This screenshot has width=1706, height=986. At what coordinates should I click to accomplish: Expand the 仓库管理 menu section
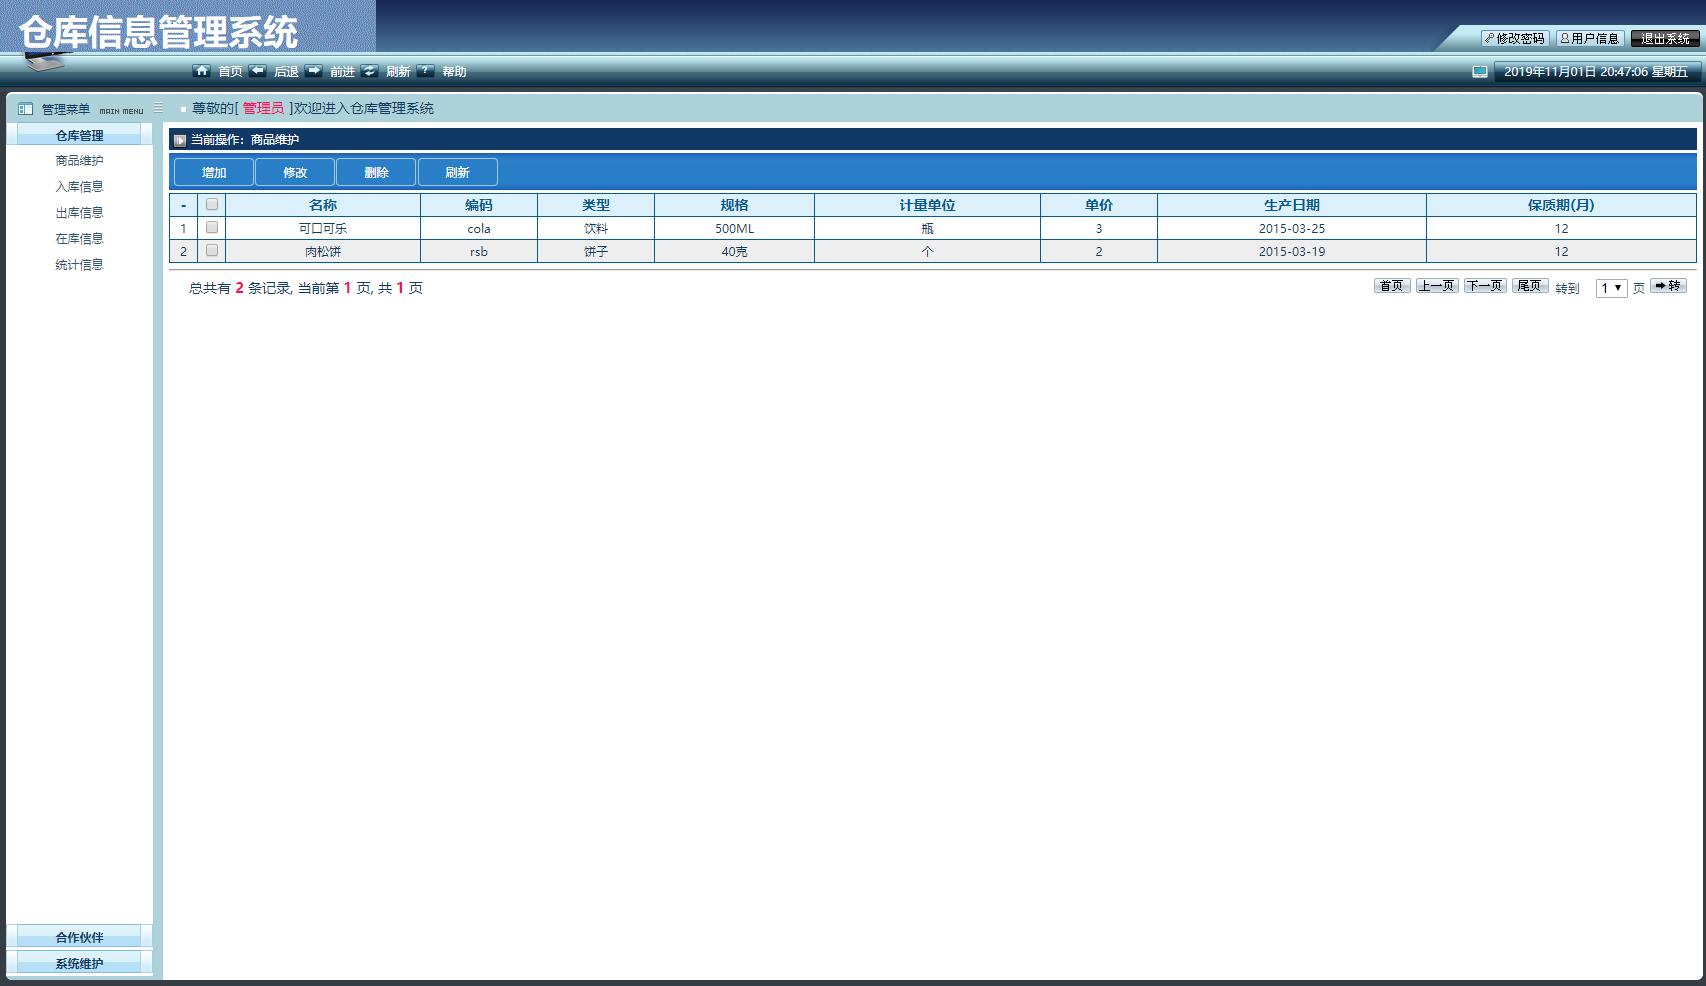point(80,135)
